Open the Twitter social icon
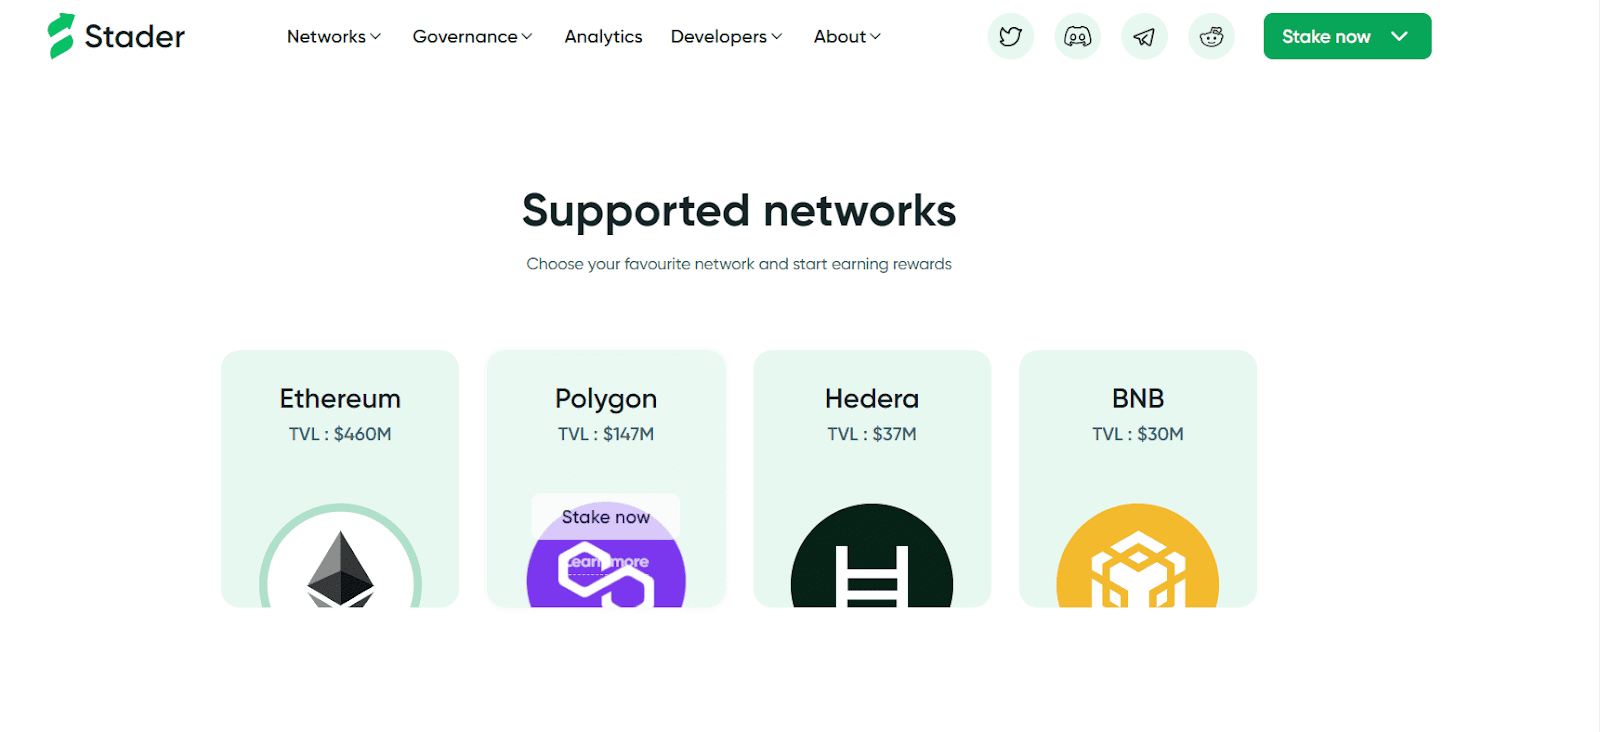Image resolution: width=1600 pixels, height=732 pixels. [1011, 37]
